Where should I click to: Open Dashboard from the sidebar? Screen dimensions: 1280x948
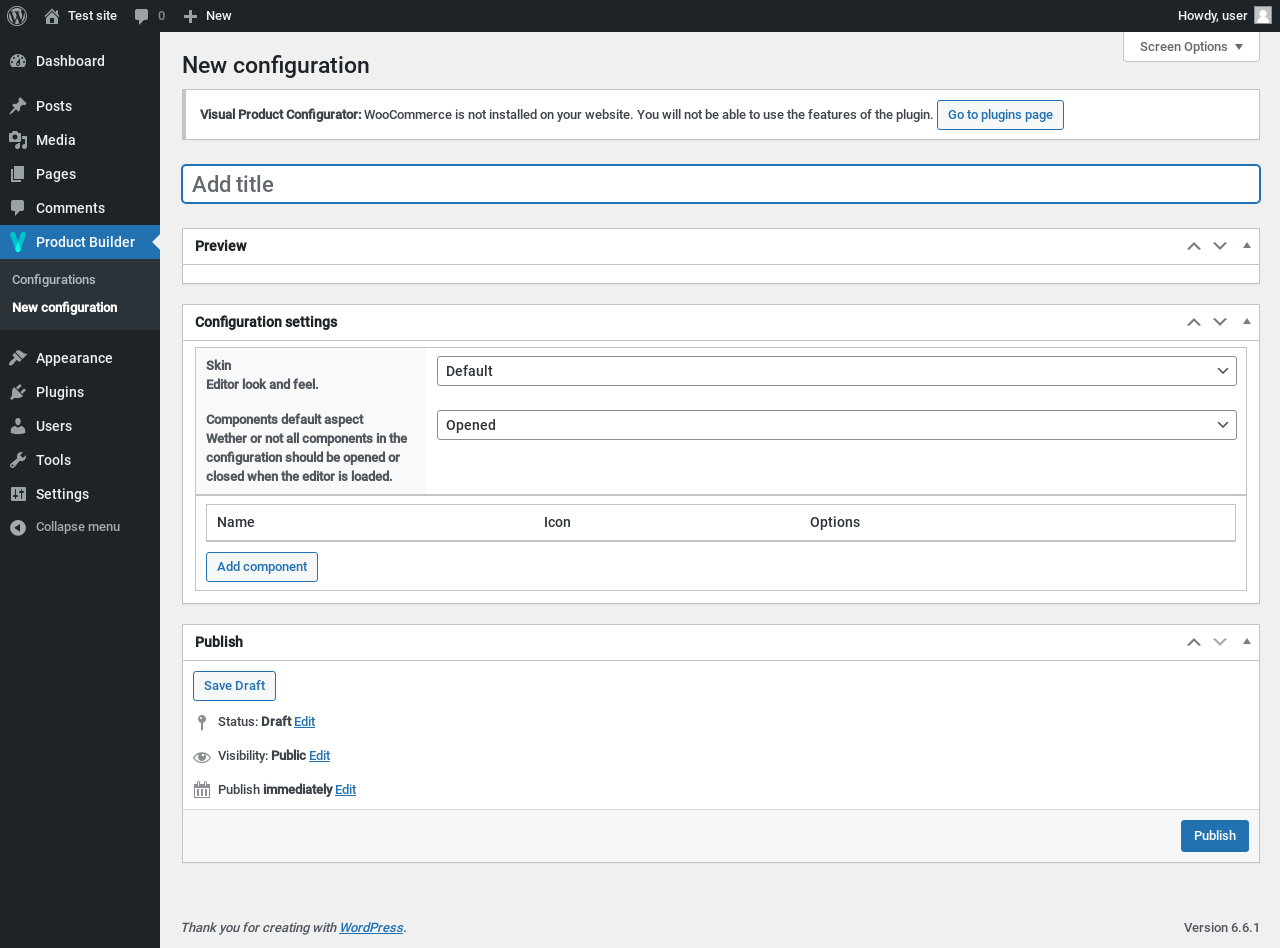(70, 61)
